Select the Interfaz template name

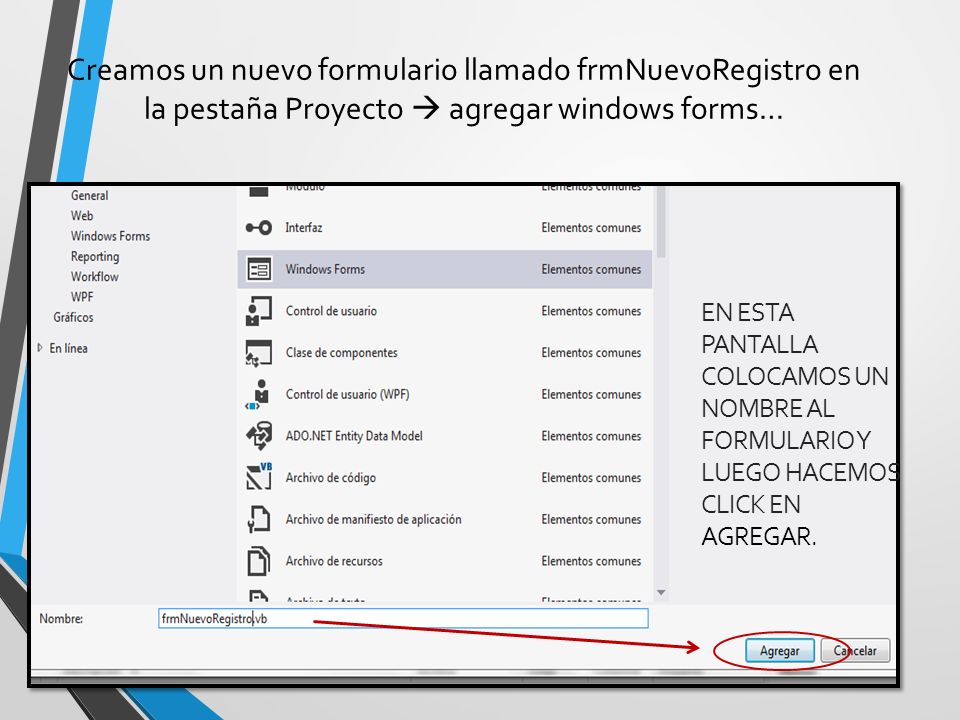pos(304,228)
